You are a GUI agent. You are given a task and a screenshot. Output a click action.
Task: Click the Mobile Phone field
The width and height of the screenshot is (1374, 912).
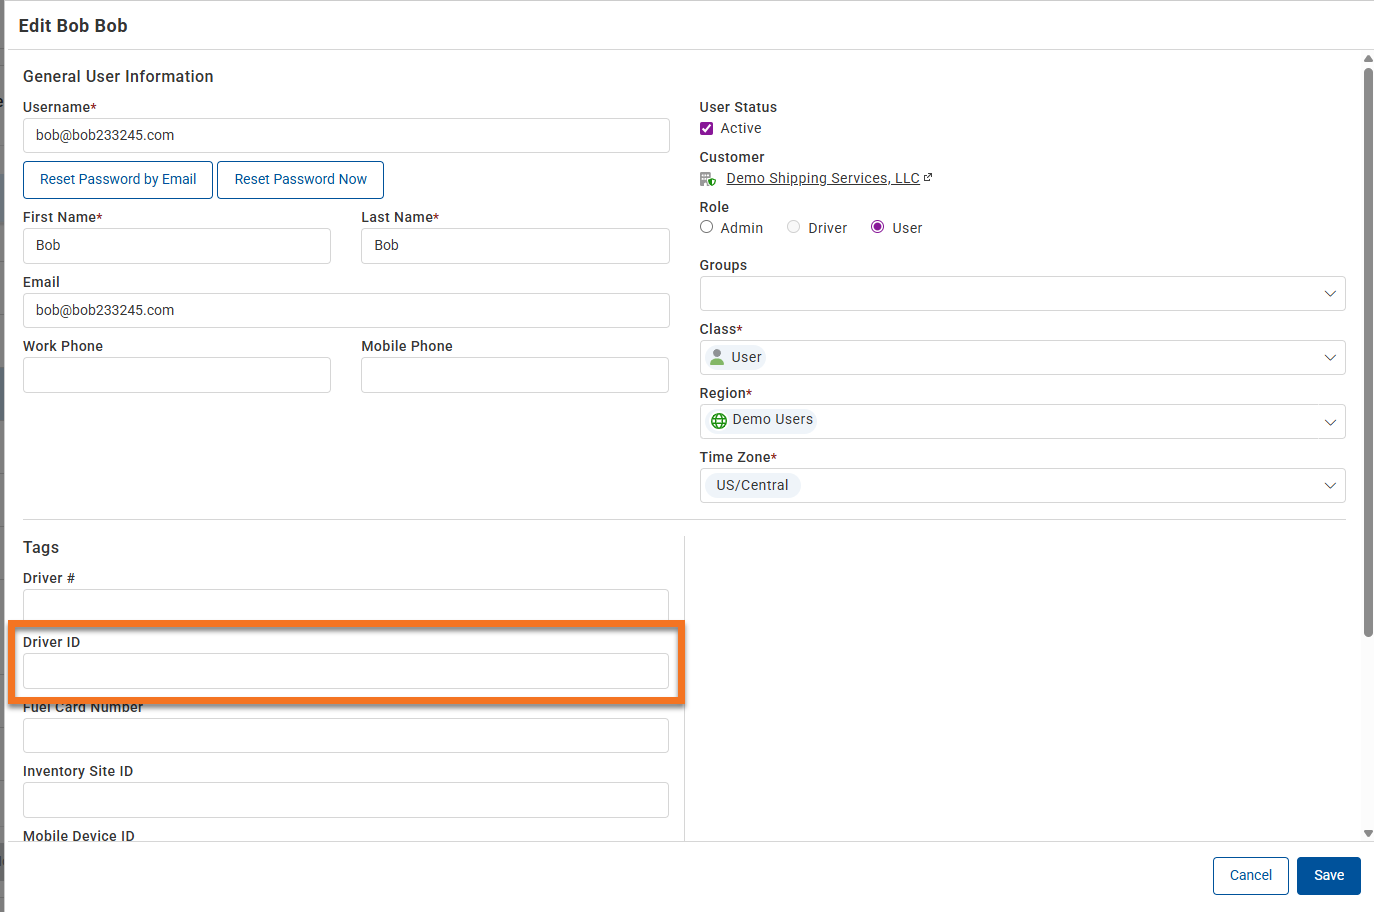coord(515,375)
